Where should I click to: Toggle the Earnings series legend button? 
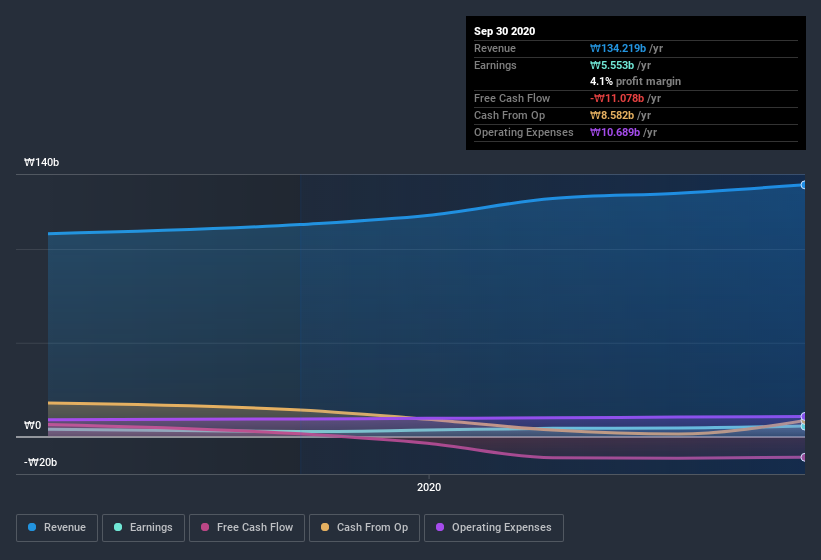[x=143, y=528]
